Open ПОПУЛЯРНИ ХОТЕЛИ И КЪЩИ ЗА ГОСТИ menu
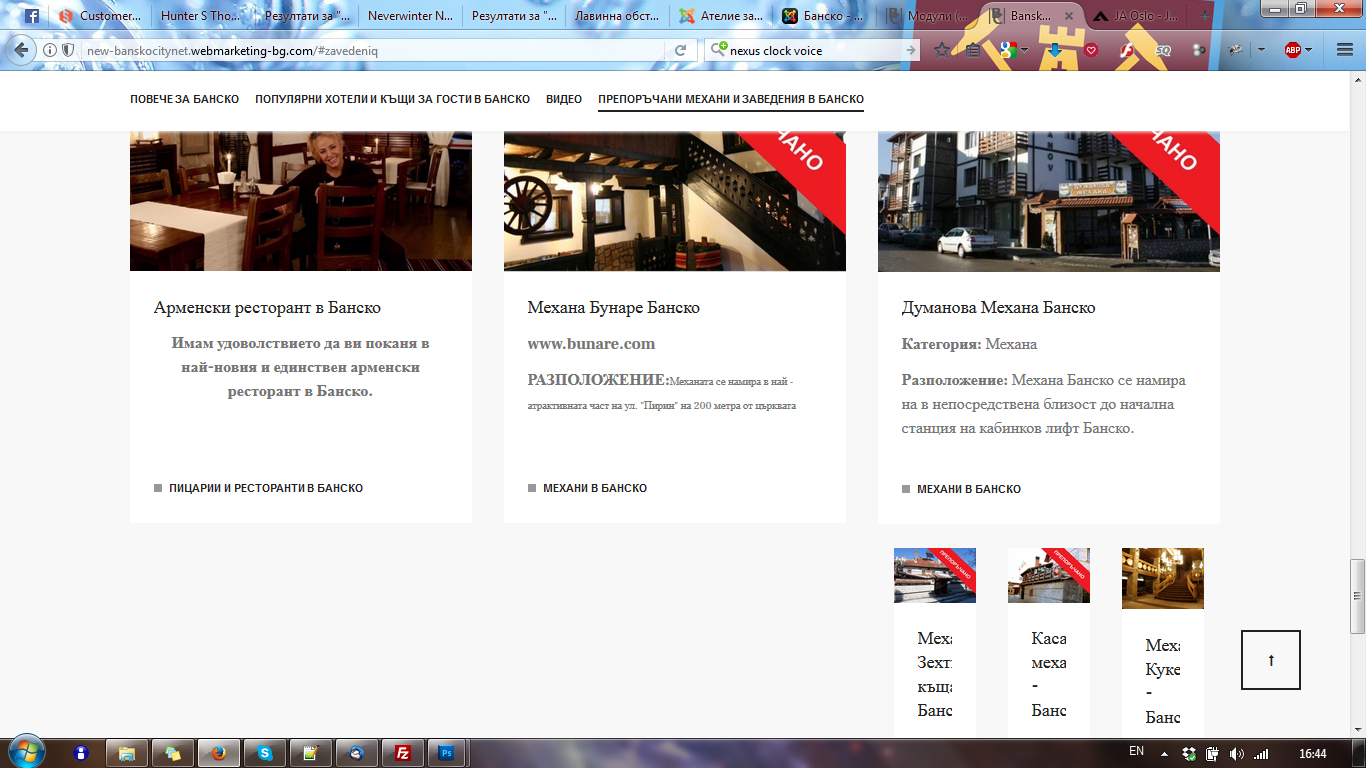Image resolution: width=1366 pixels, height=768 pixels. coord(392,99)
